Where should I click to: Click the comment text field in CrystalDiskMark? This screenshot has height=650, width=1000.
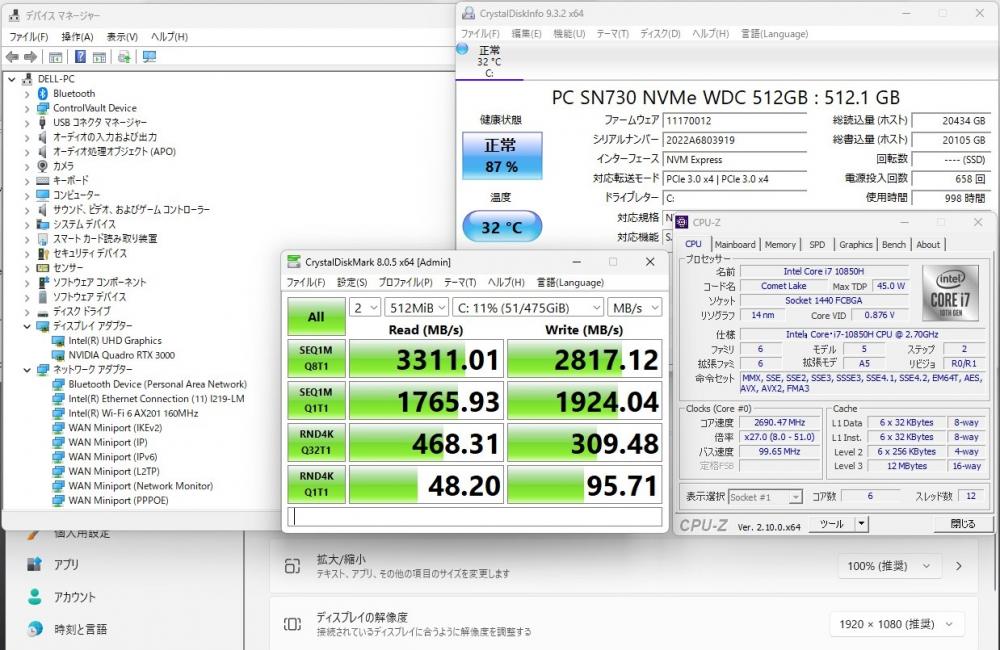click(x=474, y=517)
